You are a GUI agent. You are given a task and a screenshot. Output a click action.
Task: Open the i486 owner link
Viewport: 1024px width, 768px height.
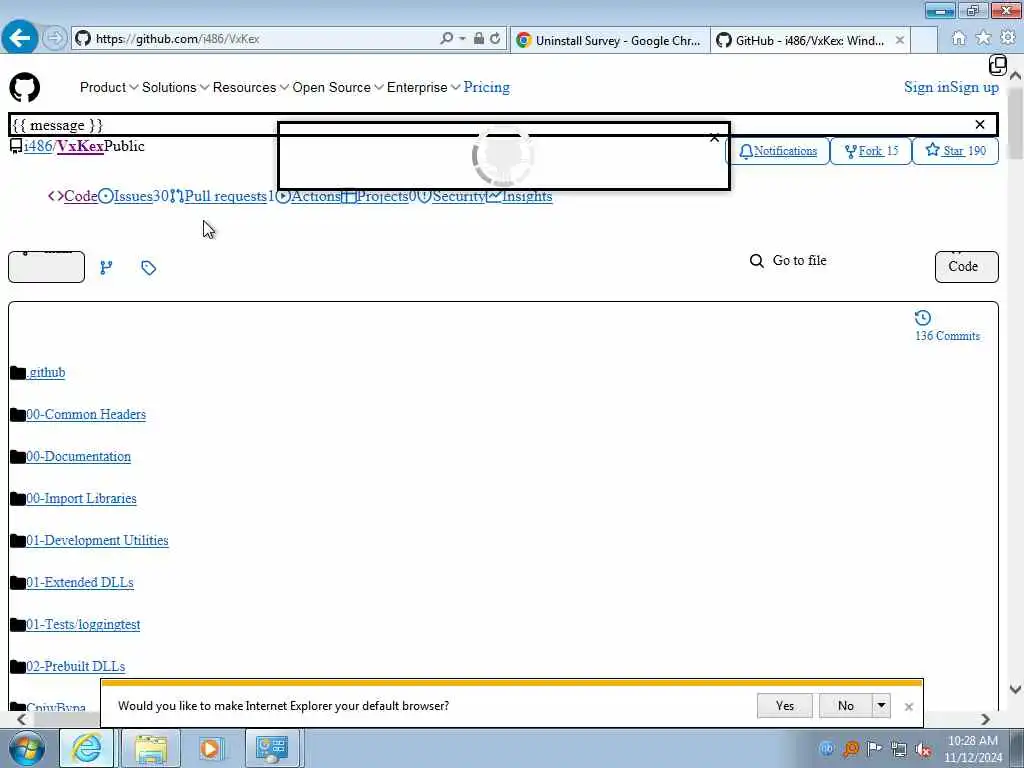38,146
